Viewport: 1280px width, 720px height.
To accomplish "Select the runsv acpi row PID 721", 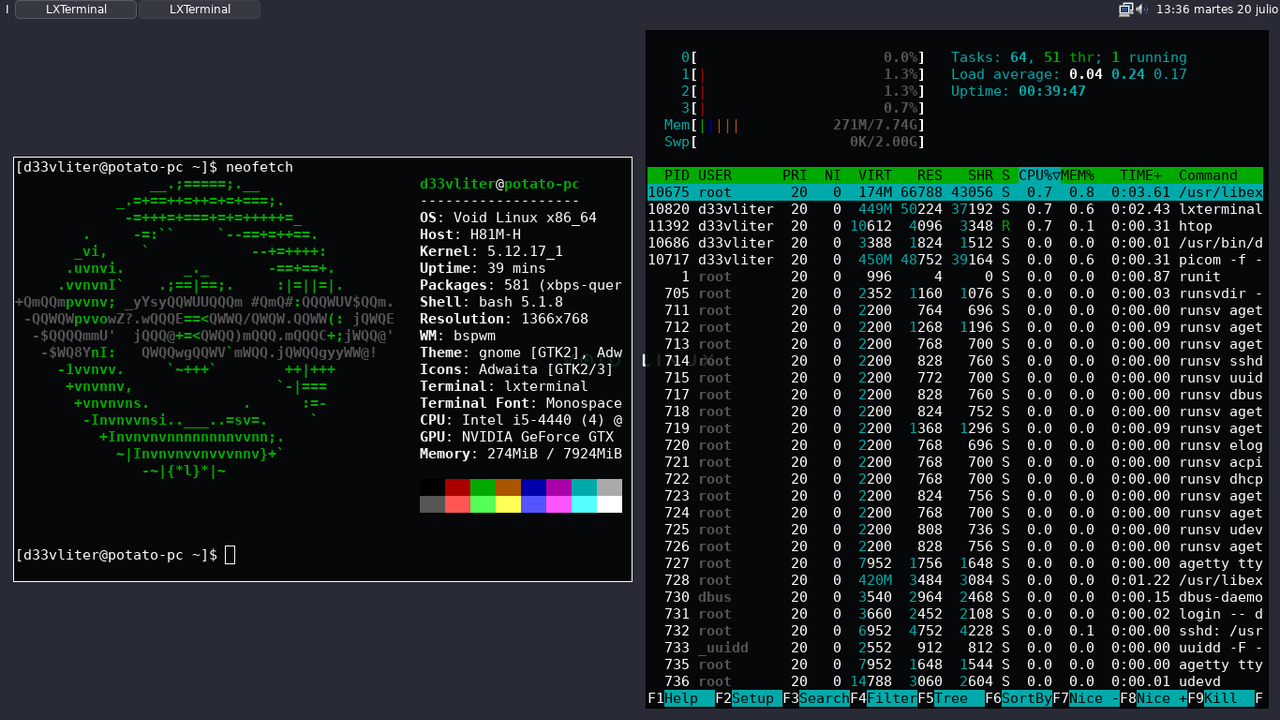I will tap(955, 462).
